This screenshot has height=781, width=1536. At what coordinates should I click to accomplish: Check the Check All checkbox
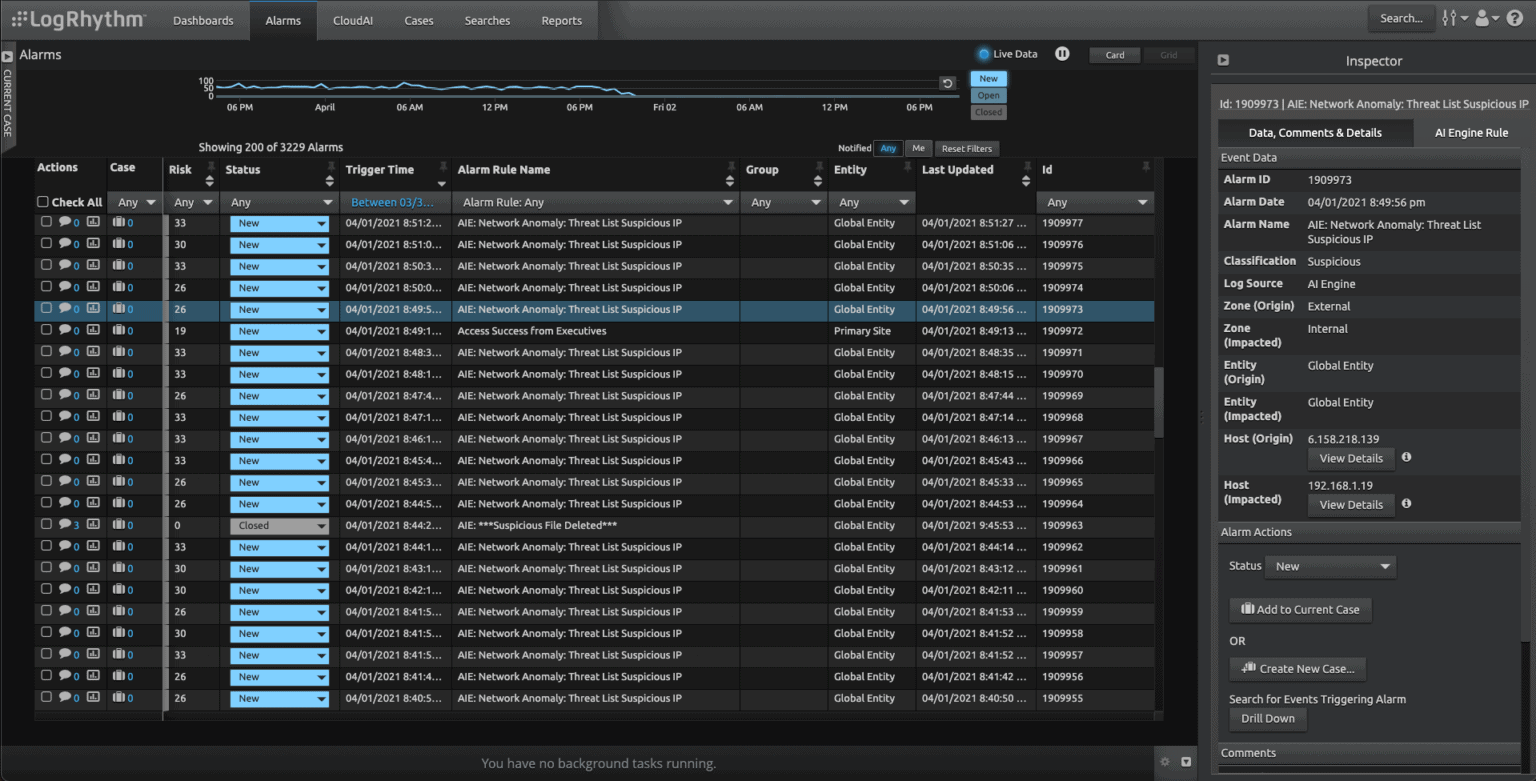point(44,201)
